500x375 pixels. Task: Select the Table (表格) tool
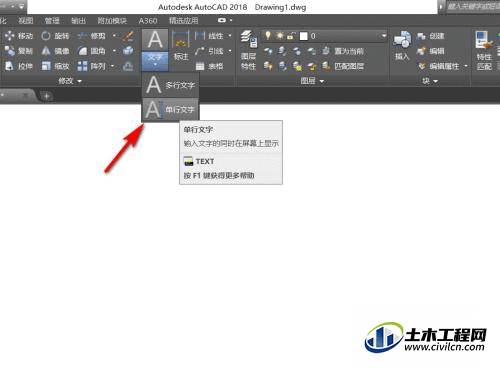click(209, 66)
